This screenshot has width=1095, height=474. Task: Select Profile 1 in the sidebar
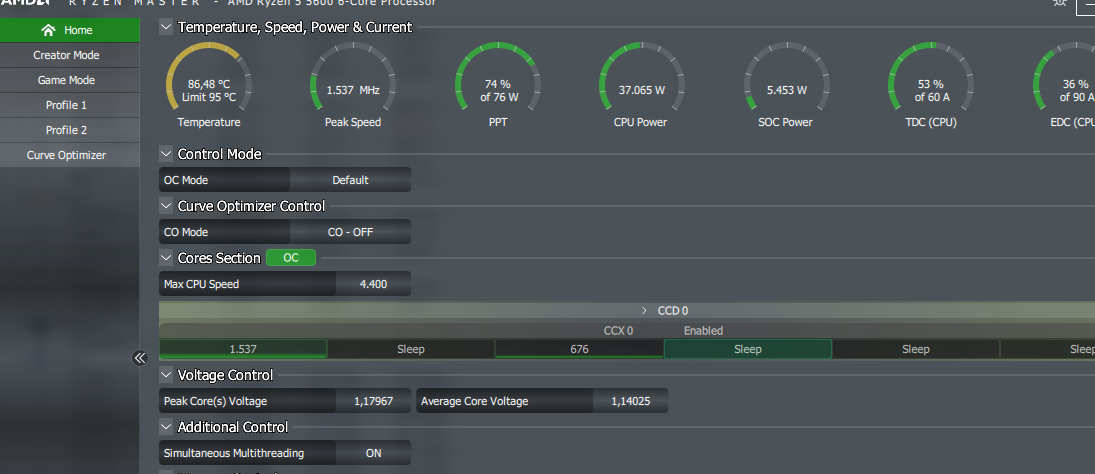[x=66, y=105]
